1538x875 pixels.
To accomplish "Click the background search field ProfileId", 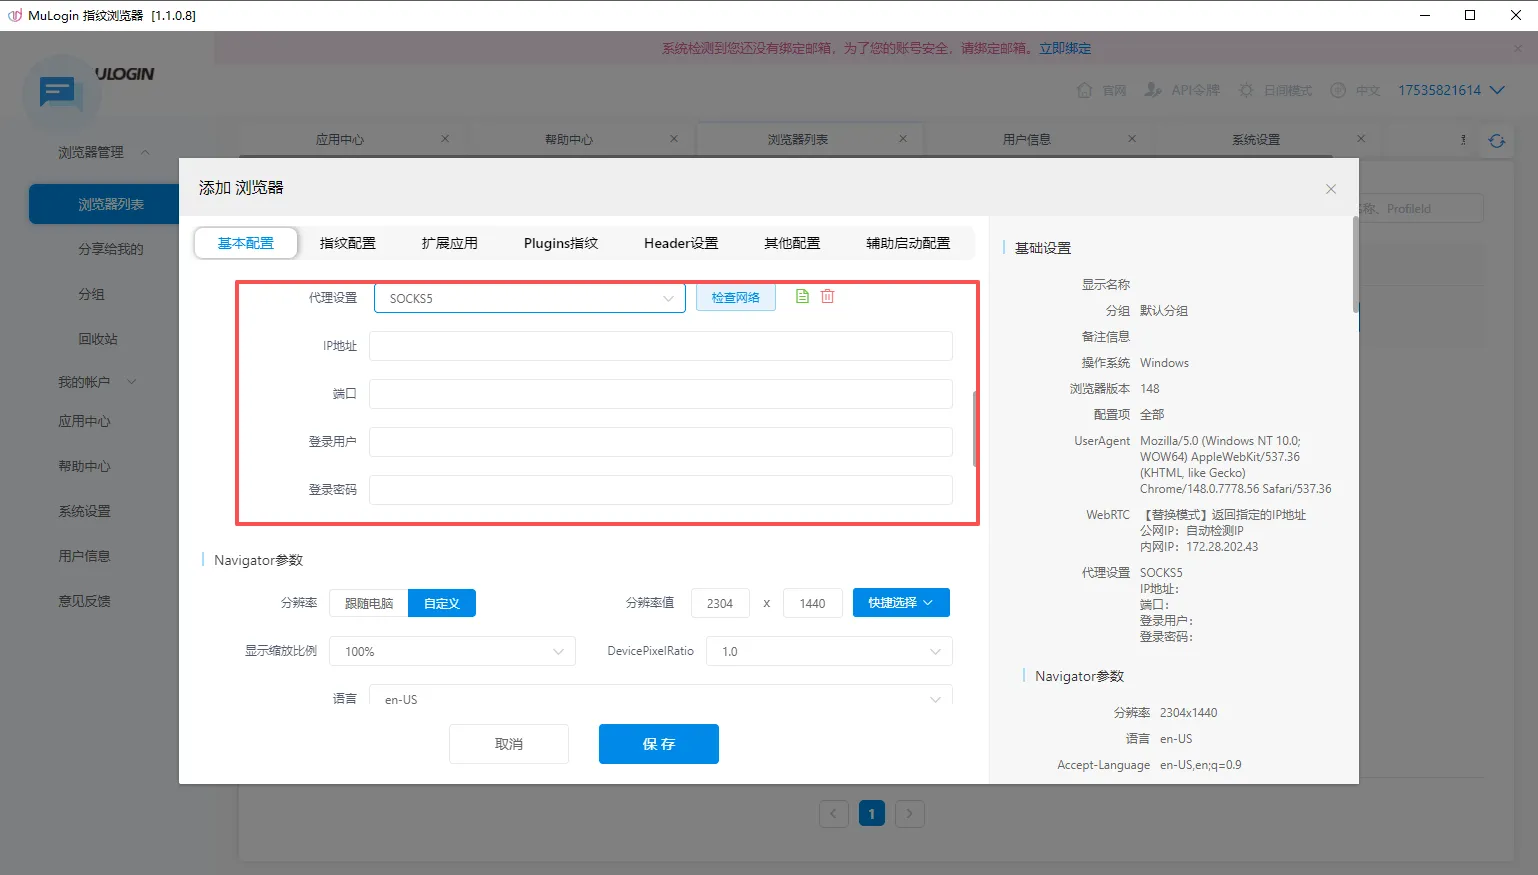I will point(1421,209).
